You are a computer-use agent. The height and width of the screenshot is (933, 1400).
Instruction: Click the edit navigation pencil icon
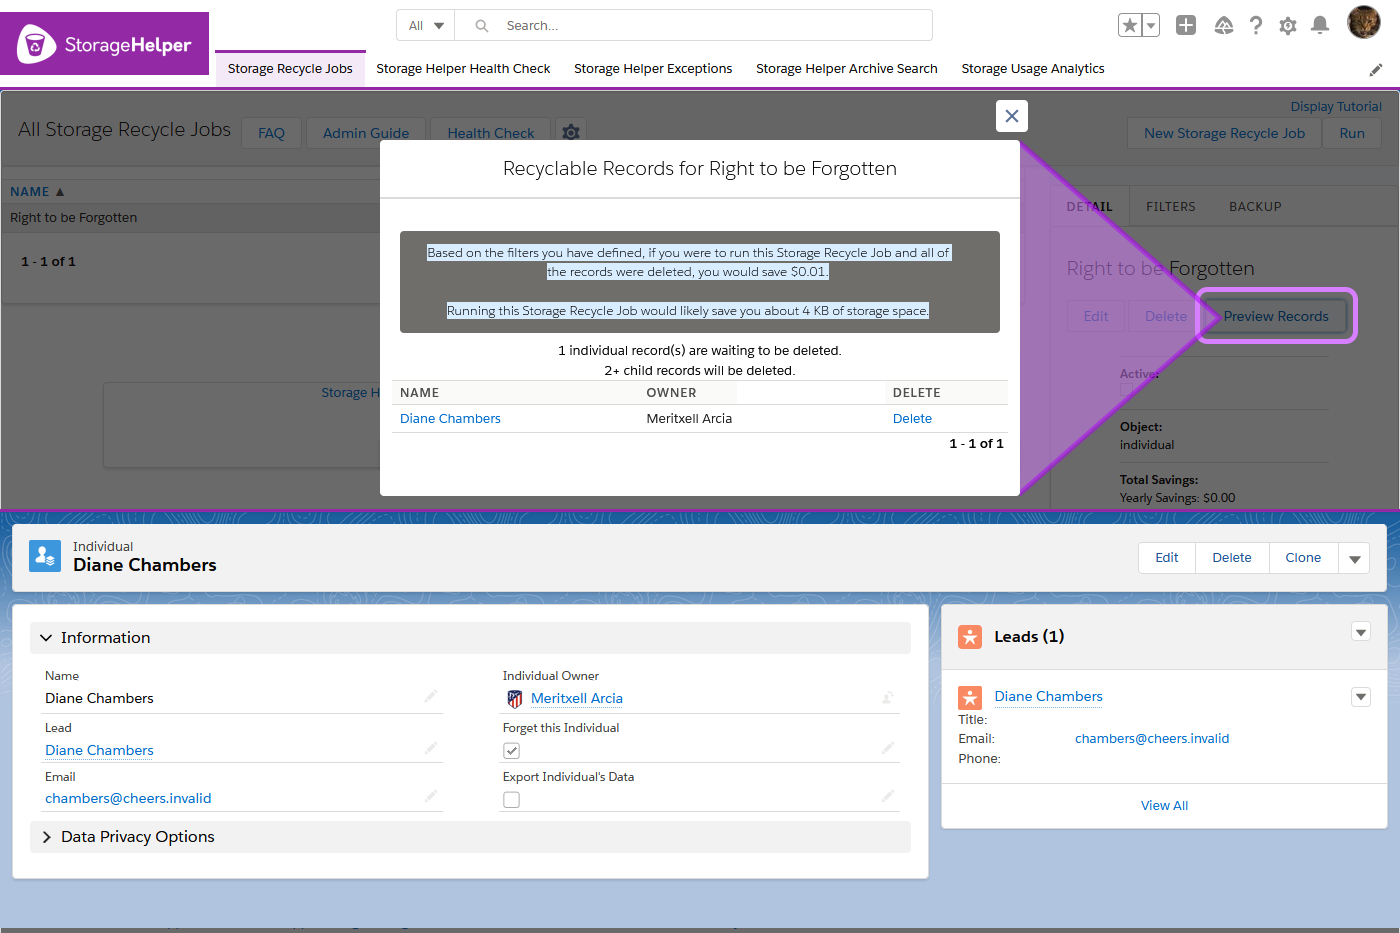tap(1376, 70)
